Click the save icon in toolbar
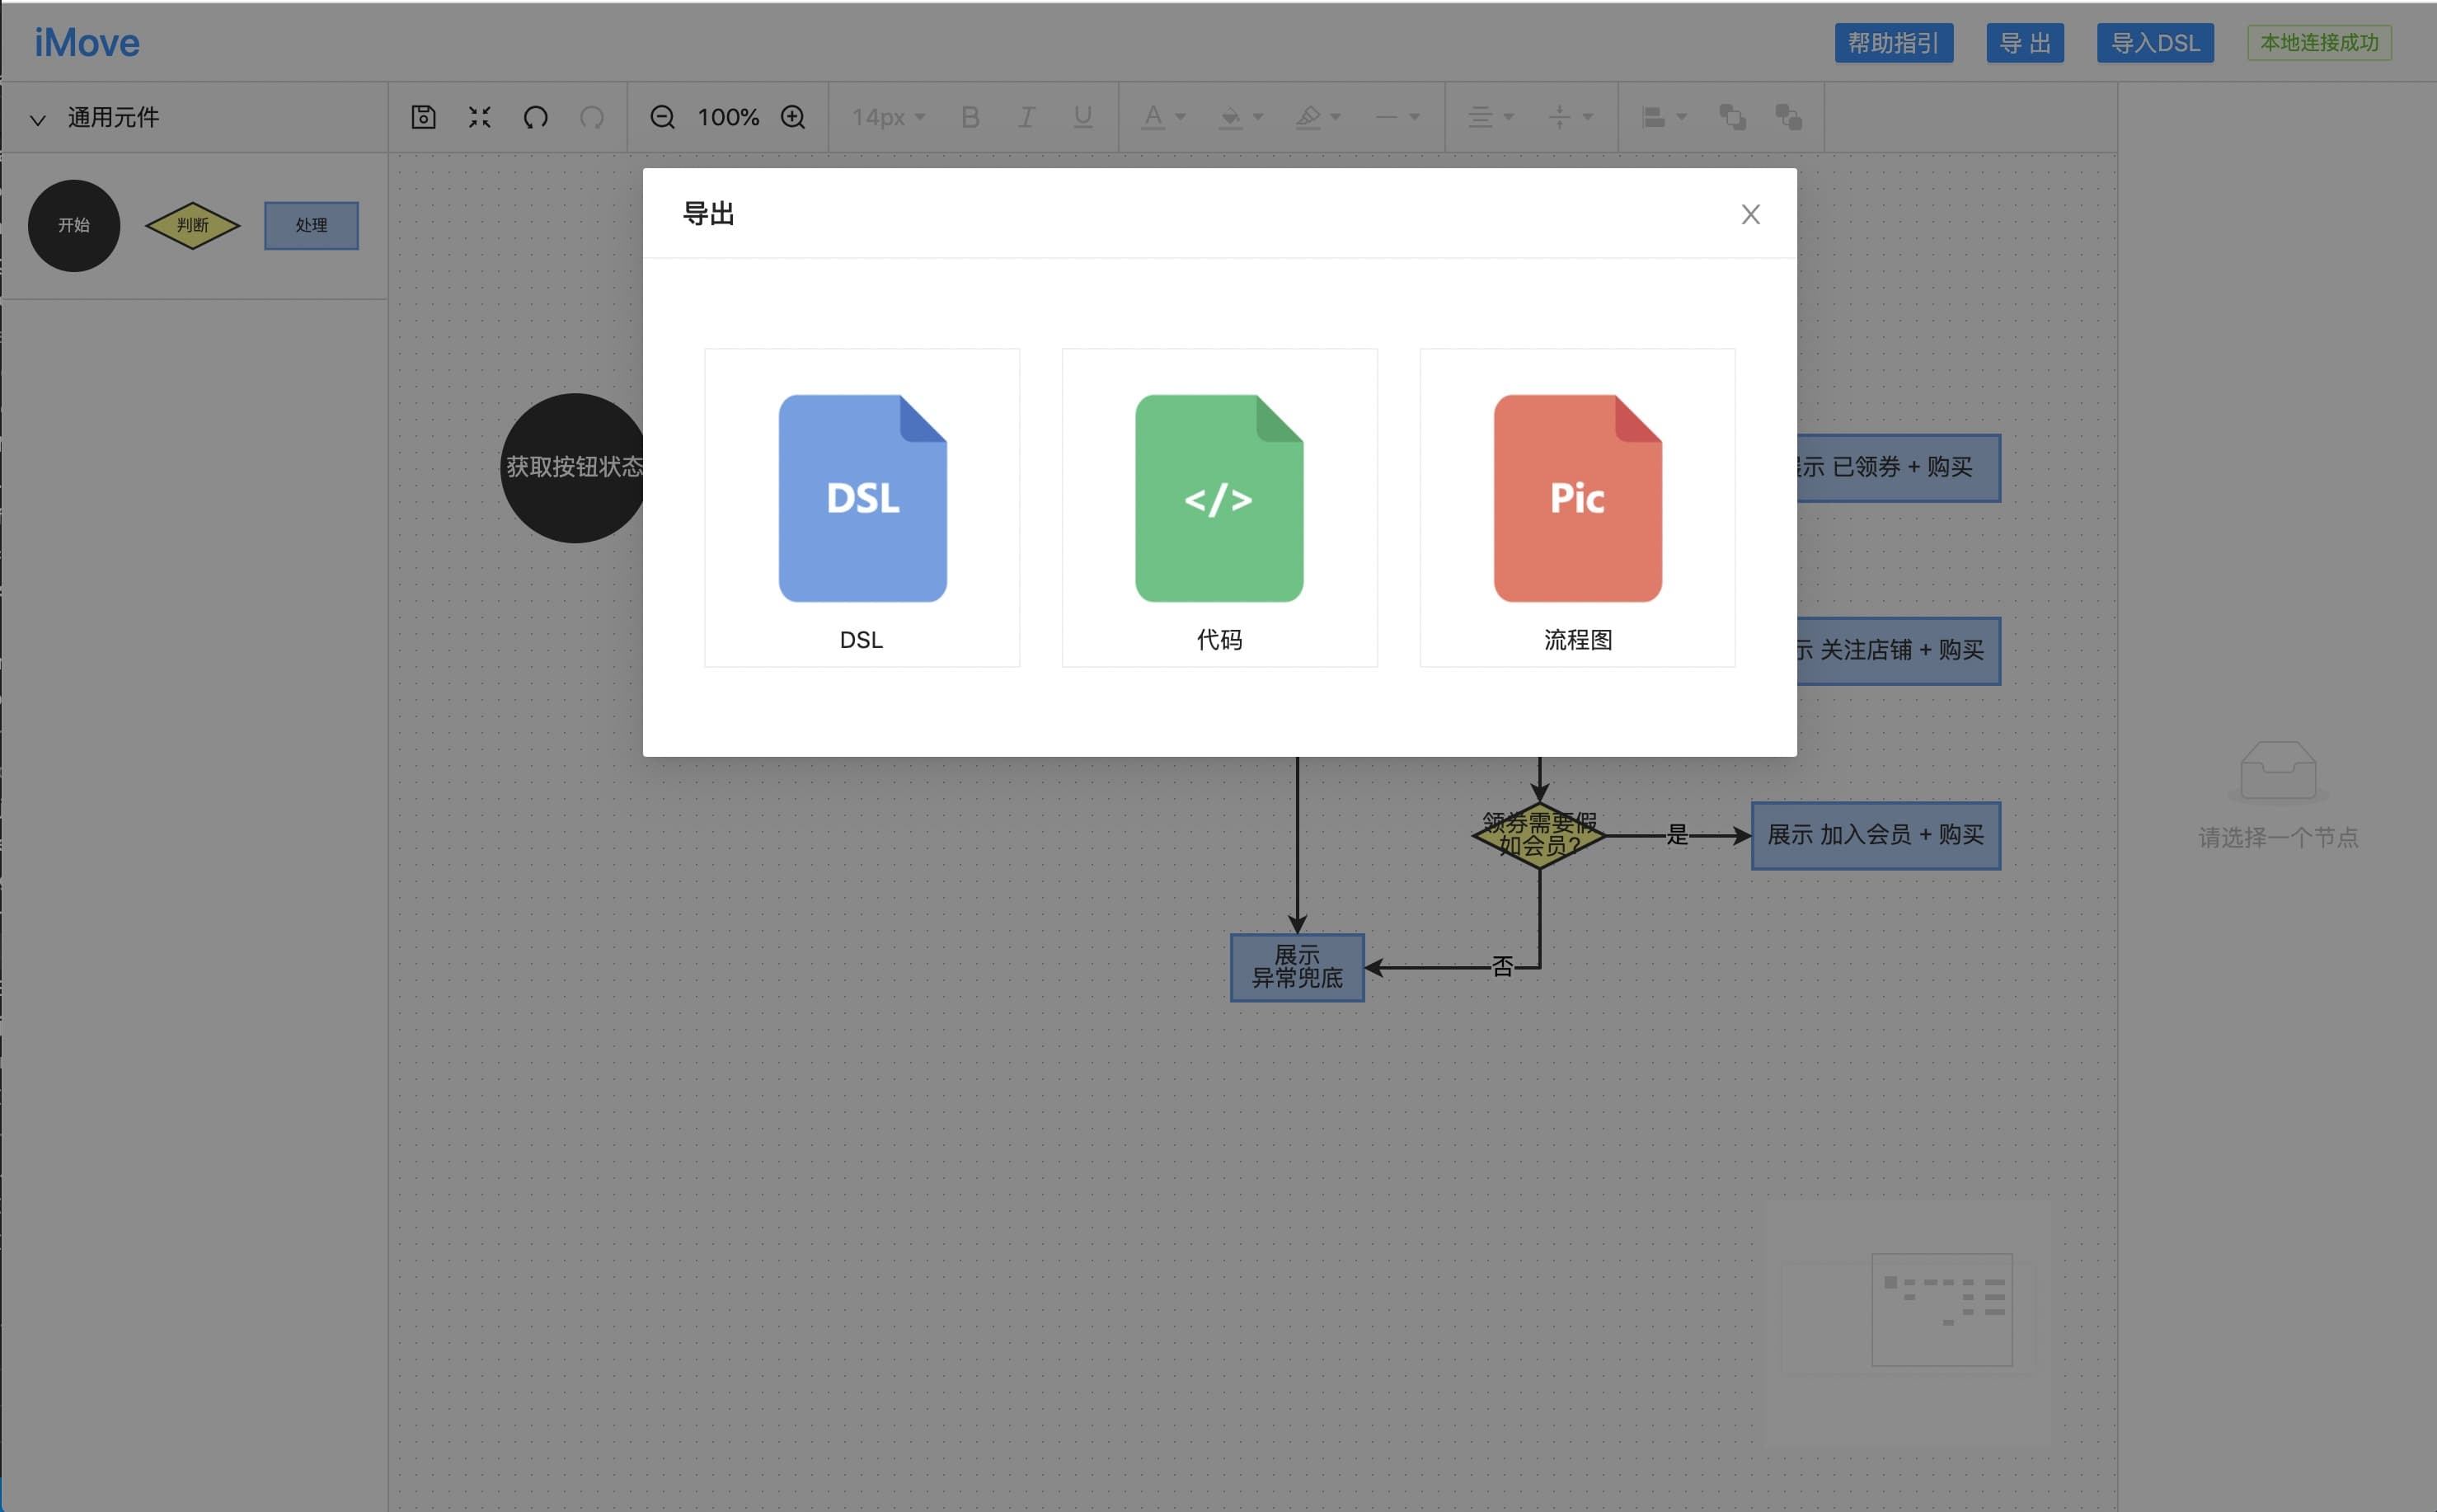 pos(423,117)
